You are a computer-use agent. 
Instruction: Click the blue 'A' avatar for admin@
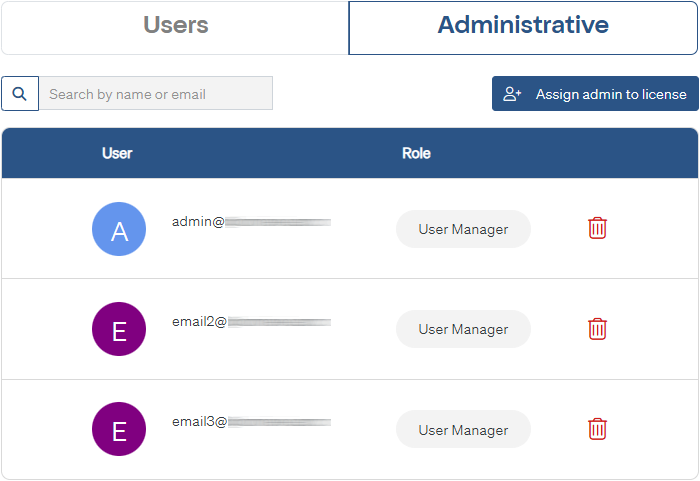tap(119, 230)
